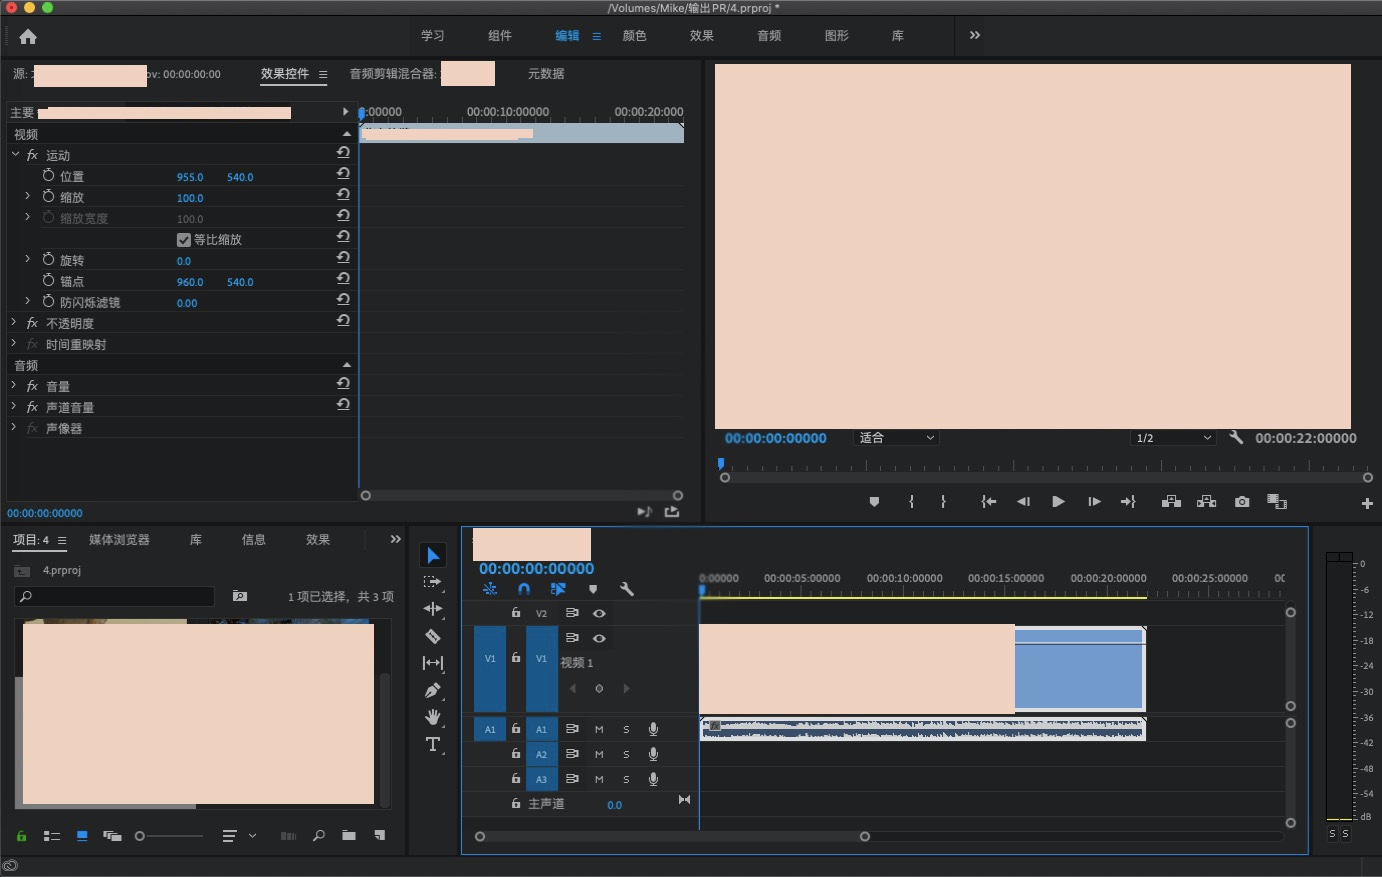Image resolution: width=1382 pixels, height=877 pixels.
Task: Select the Hand tool
Action: 433,717
